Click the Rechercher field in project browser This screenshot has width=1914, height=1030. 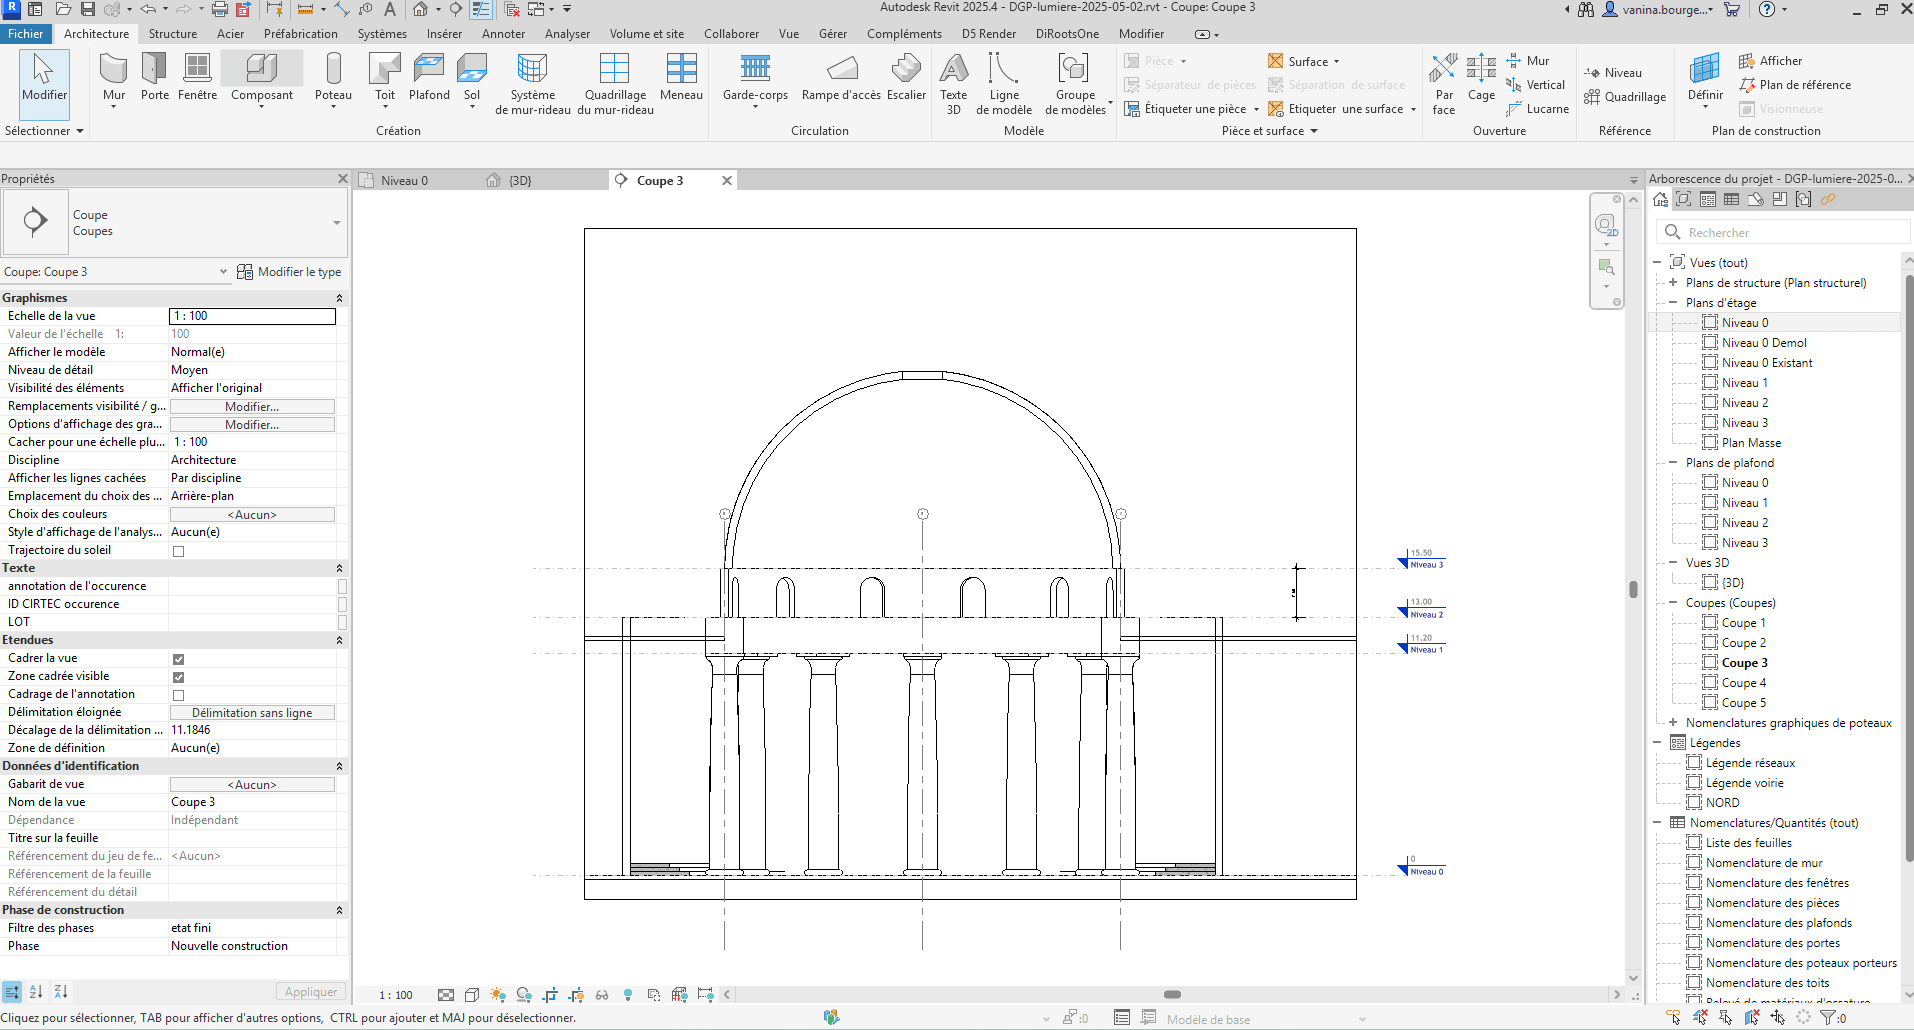(x=1783, y=232)
